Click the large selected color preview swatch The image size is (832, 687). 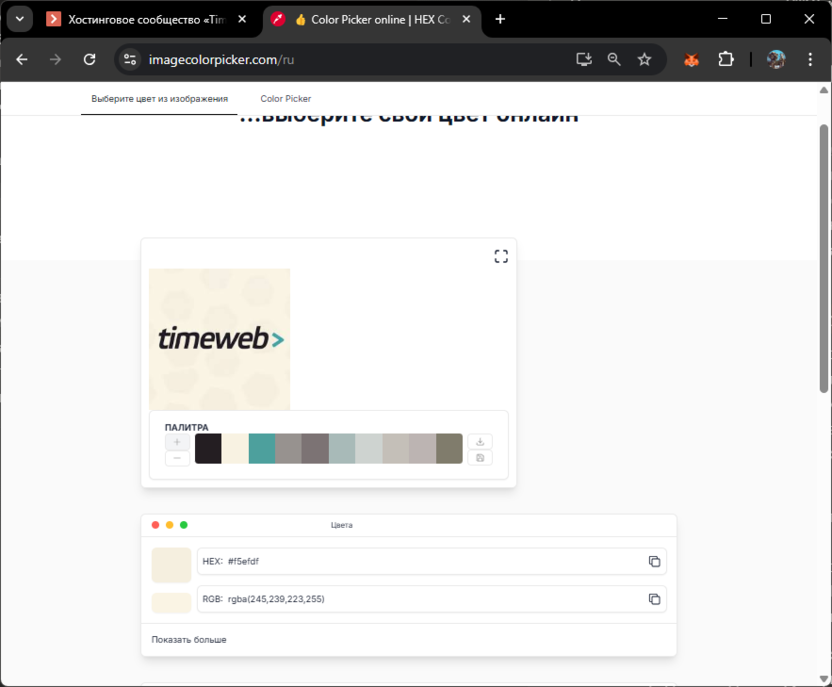[171, 565]
